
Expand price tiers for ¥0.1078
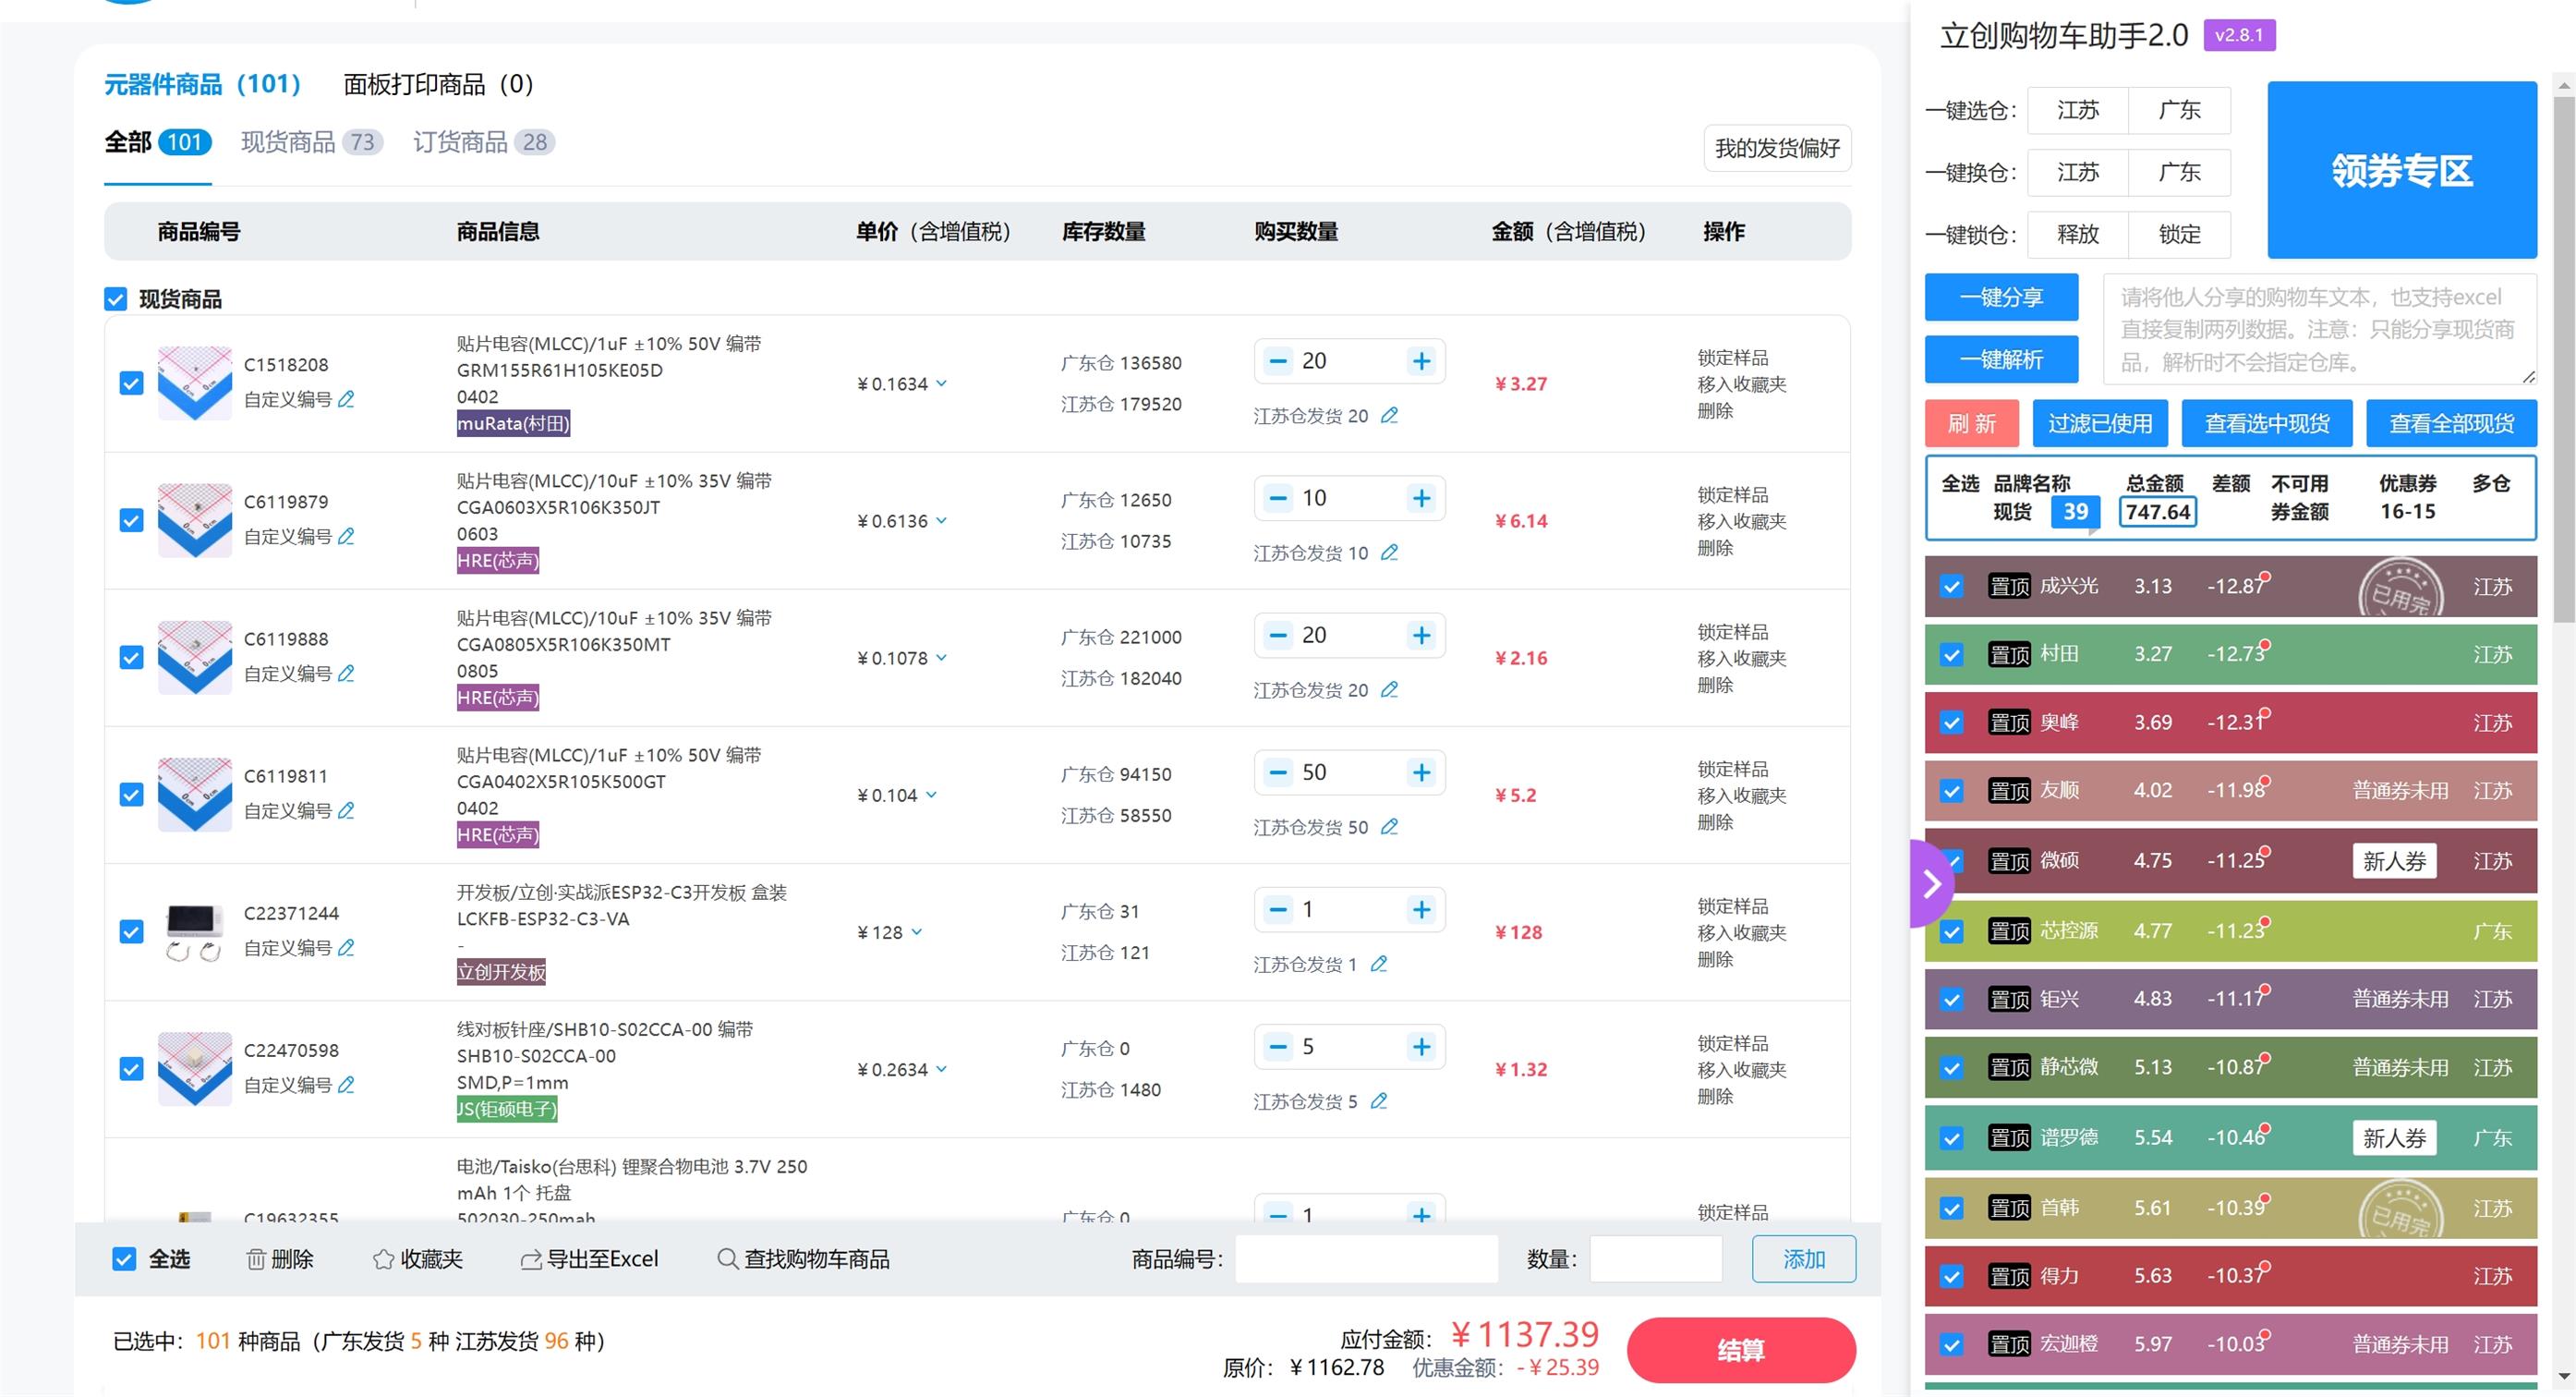(942, 657)
